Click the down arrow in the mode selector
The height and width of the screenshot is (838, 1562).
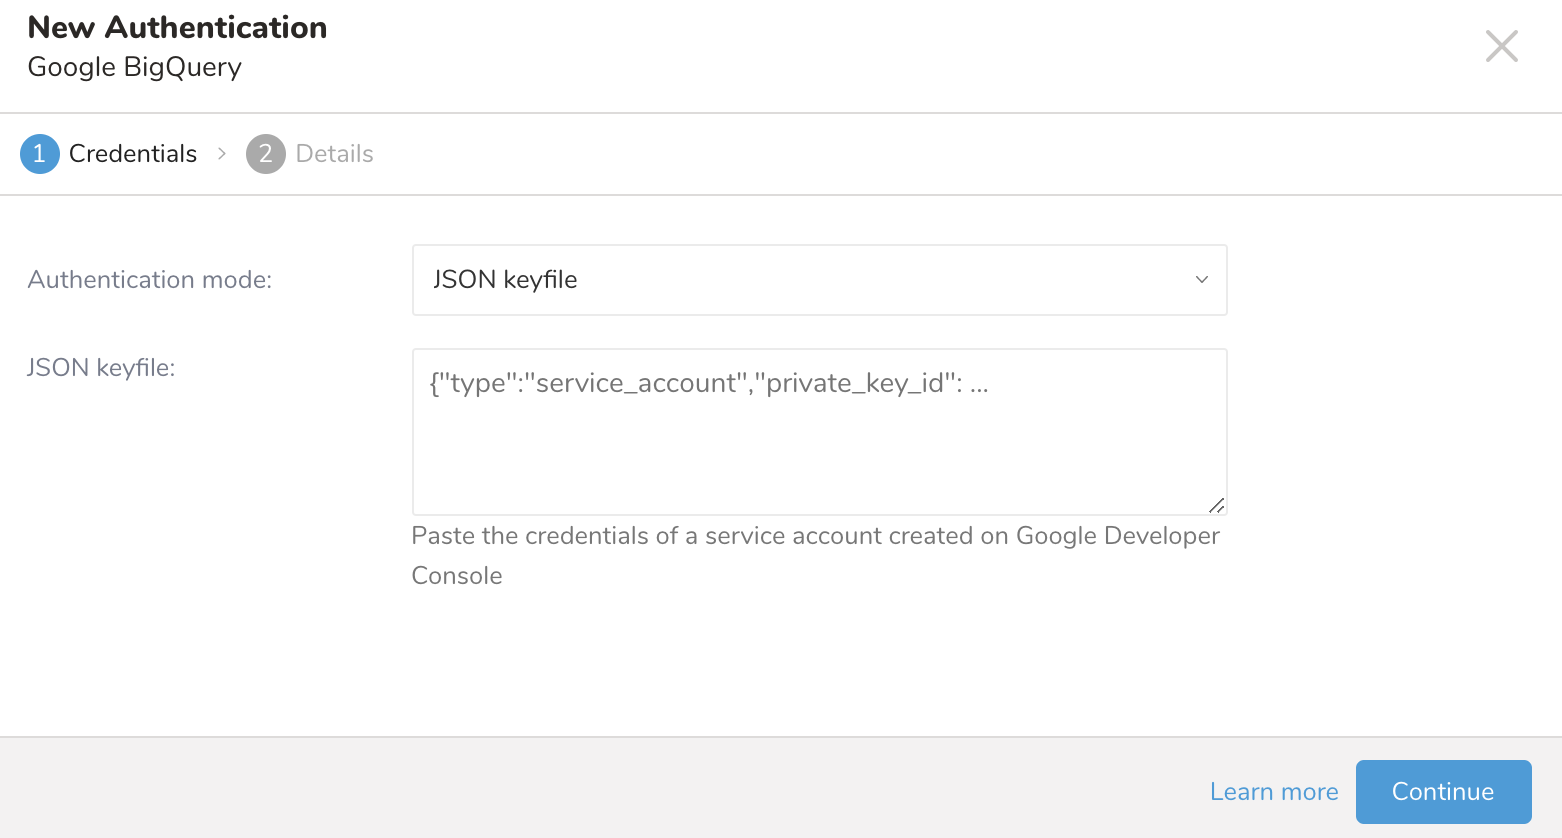1201,280
